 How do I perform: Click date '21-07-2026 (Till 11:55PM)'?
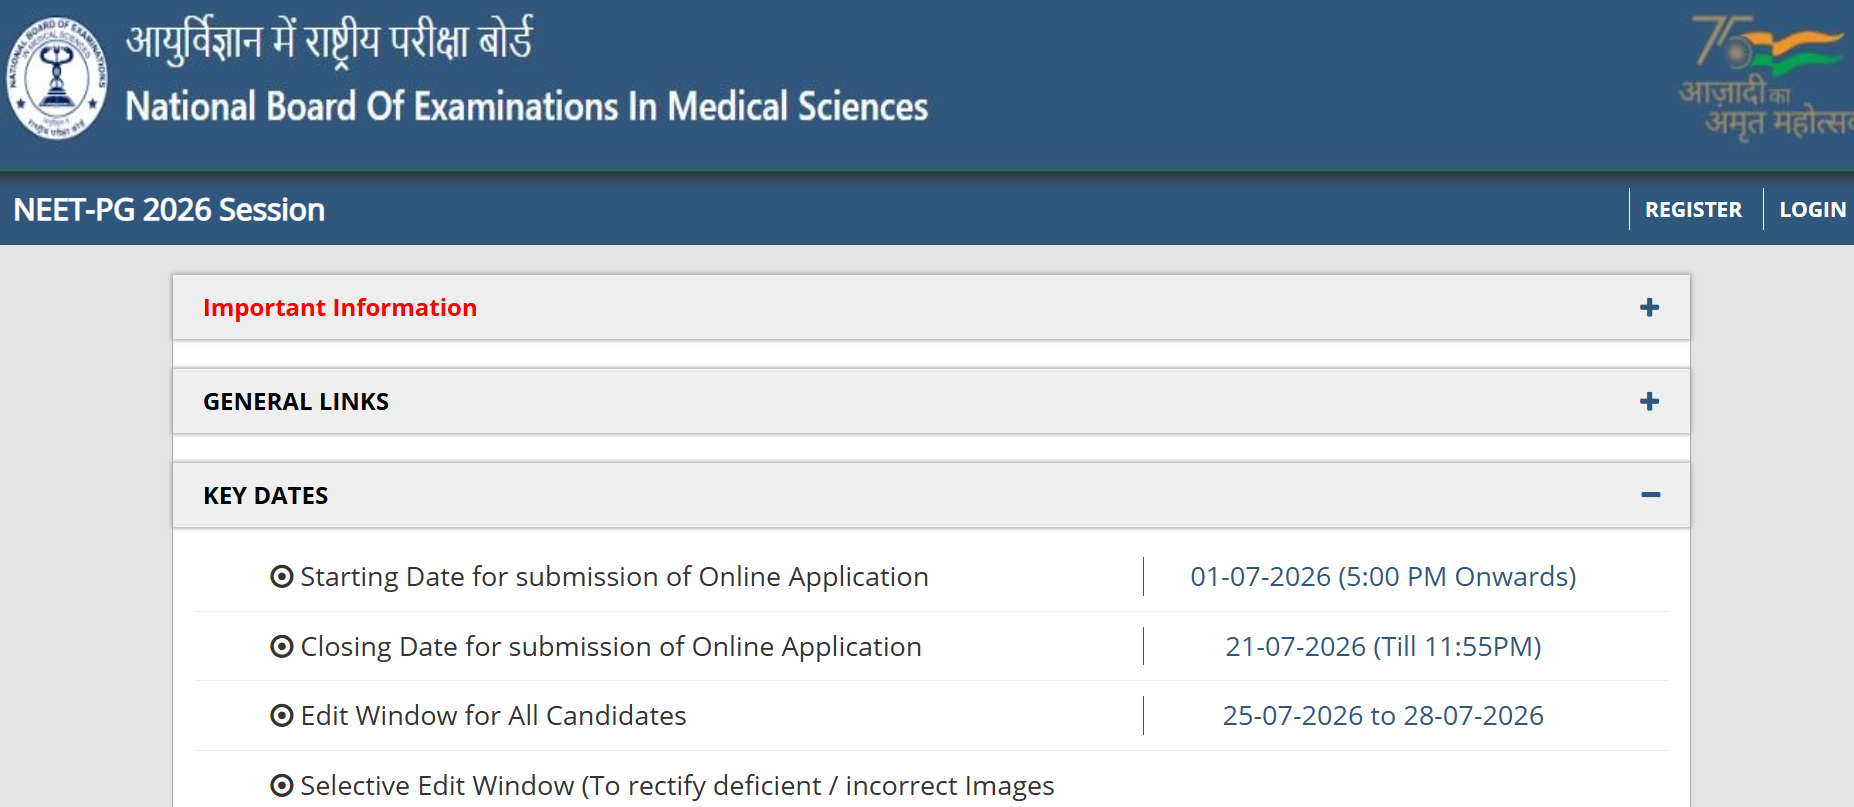(1383, 647)
